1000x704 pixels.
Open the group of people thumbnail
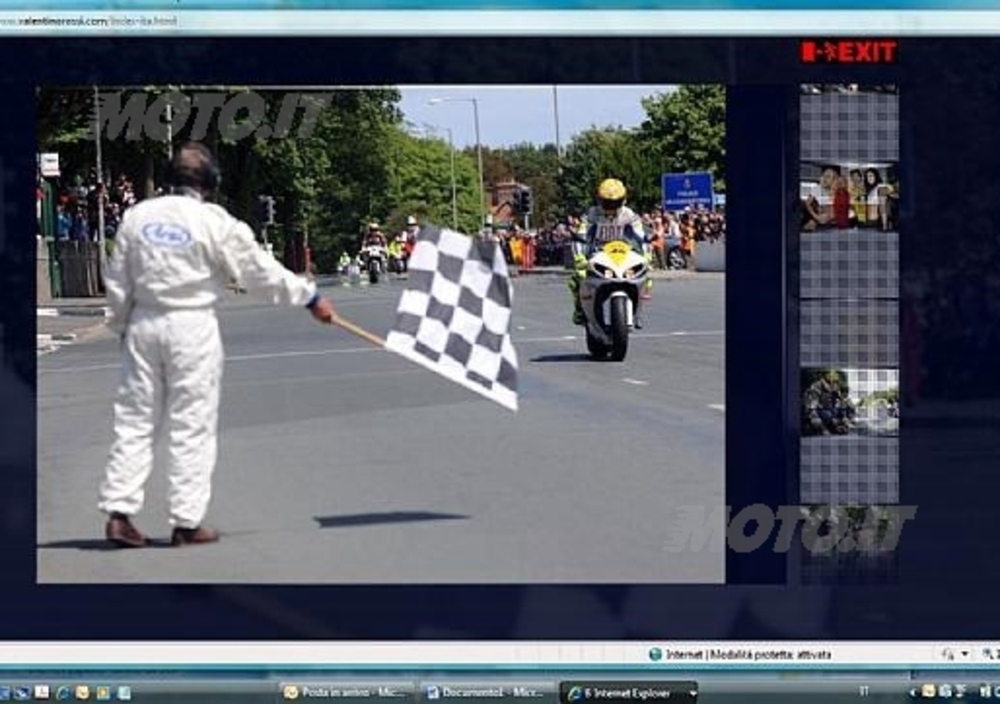(x=848, y=196)
